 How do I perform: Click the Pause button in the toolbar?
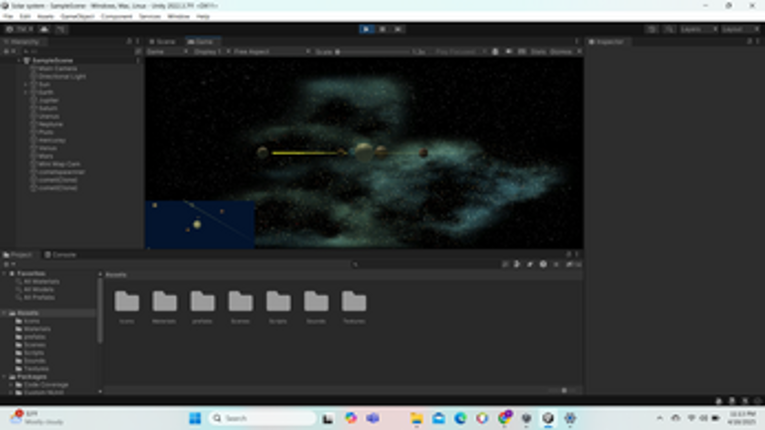pos(382,29)
